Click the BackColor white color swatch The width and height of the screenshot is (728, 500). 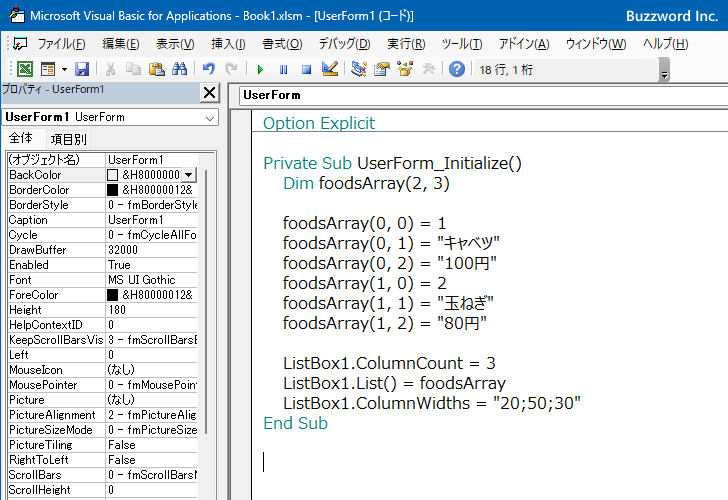(112, 175)
